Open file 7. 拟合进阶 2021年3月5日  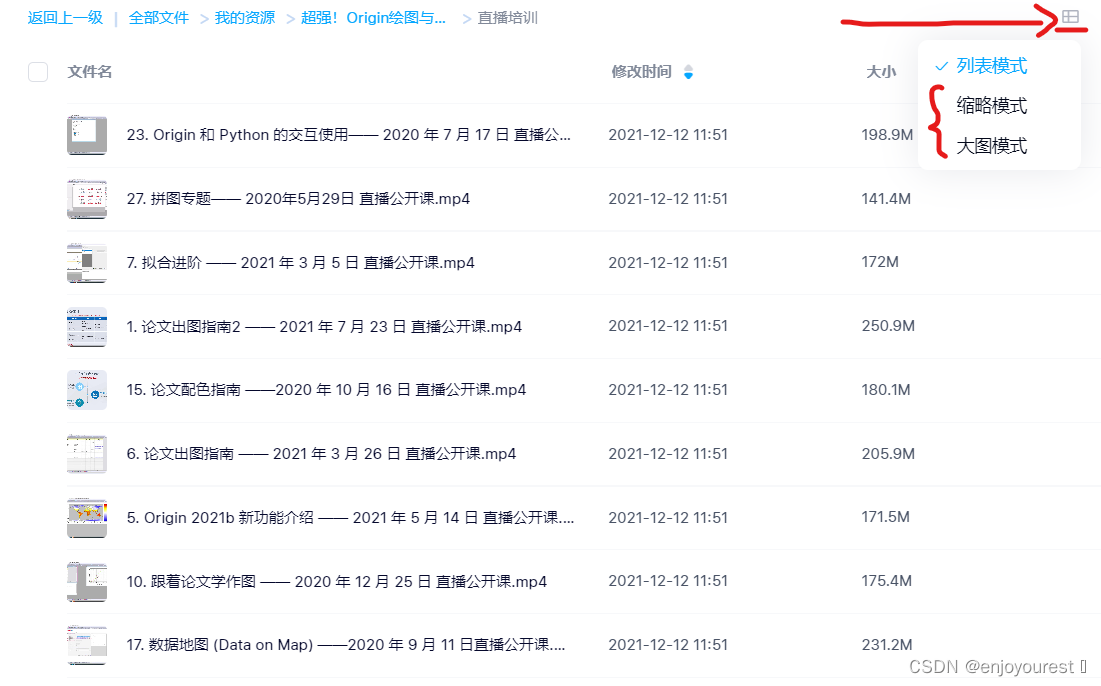point(301,263)
